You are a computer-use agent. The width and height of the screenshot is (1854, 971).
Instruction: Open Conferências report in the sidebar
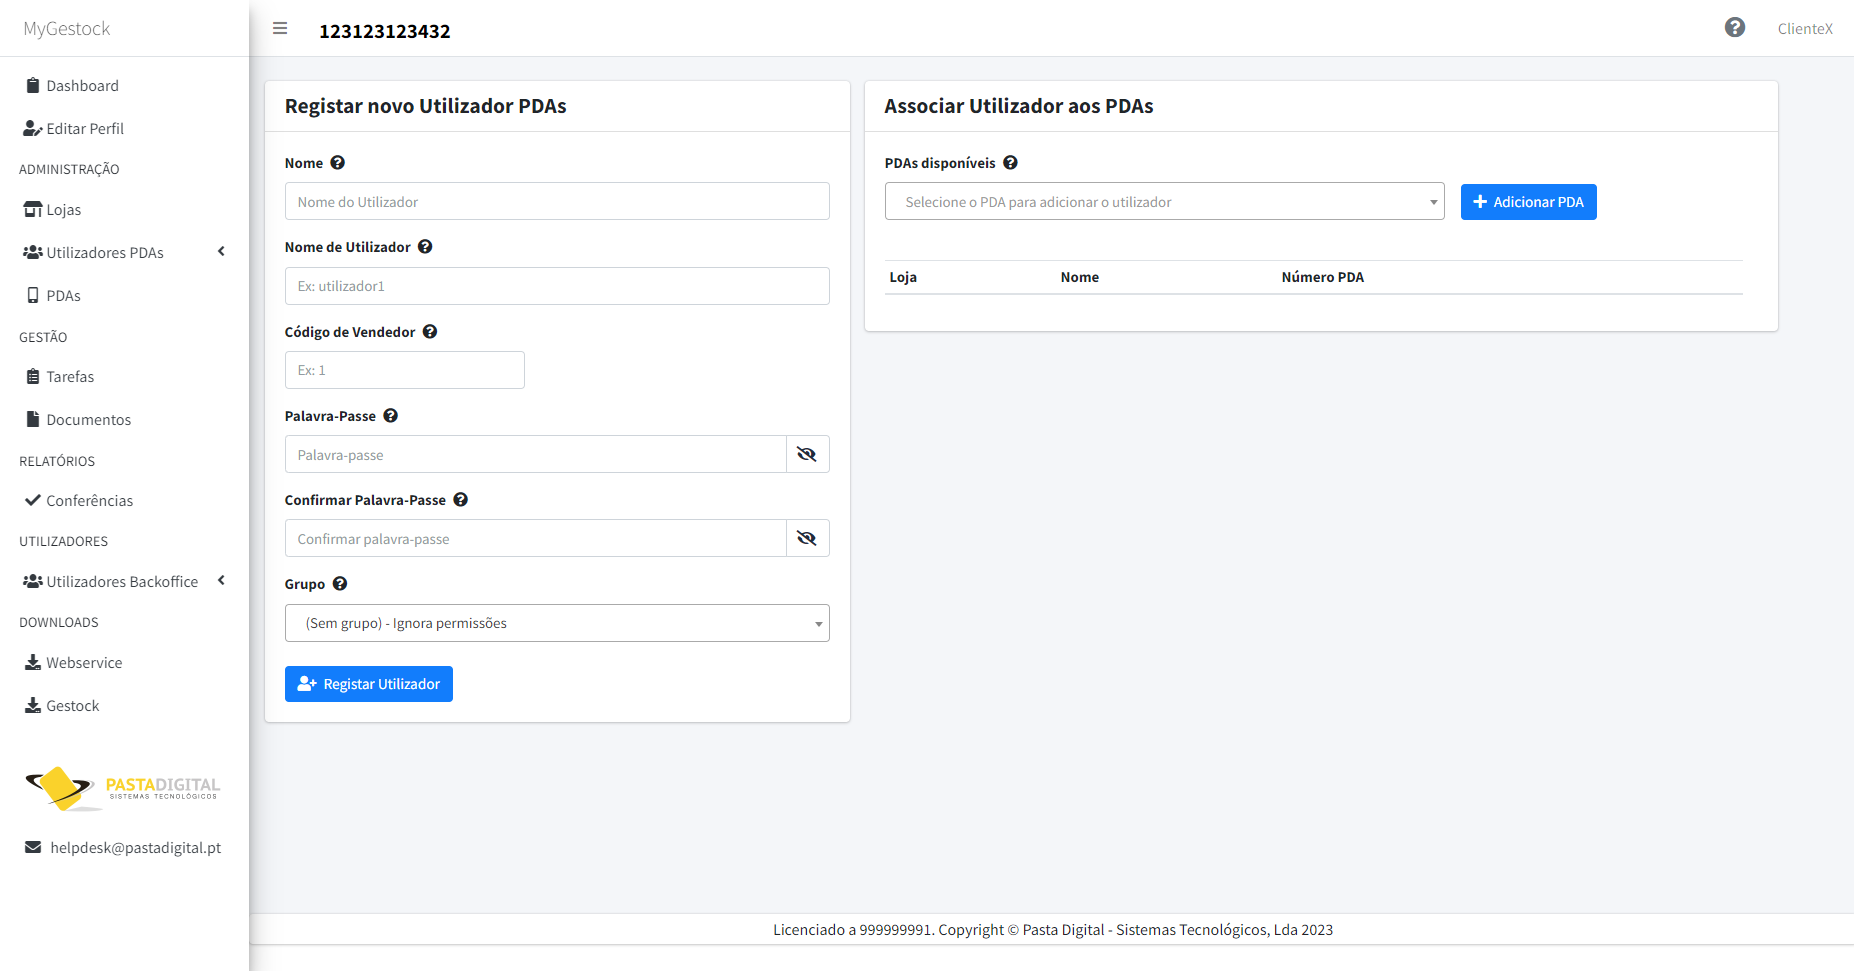click(90, 501)
